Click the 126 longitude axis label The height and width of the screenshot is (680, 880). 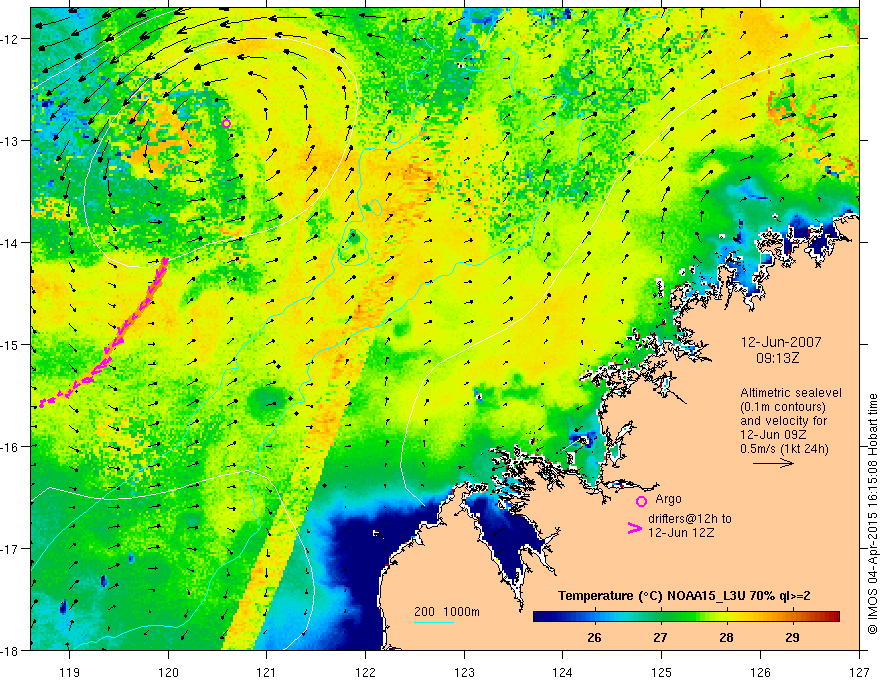[x=760, y=672]
